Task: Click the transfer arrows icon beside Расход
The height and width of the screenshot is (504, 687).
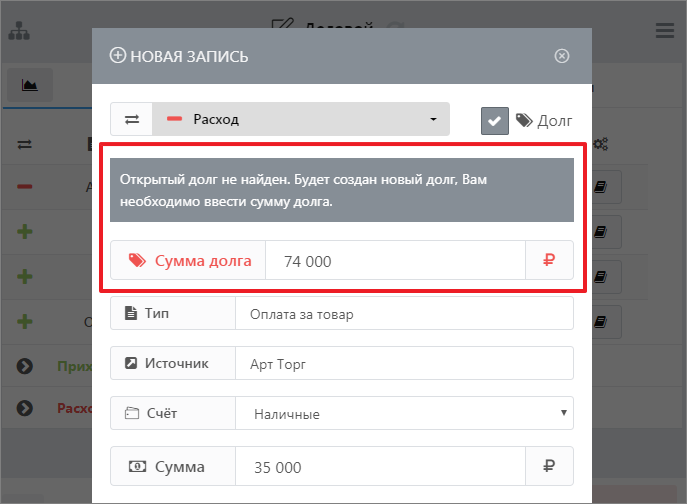Action: (x=131, y=119)
